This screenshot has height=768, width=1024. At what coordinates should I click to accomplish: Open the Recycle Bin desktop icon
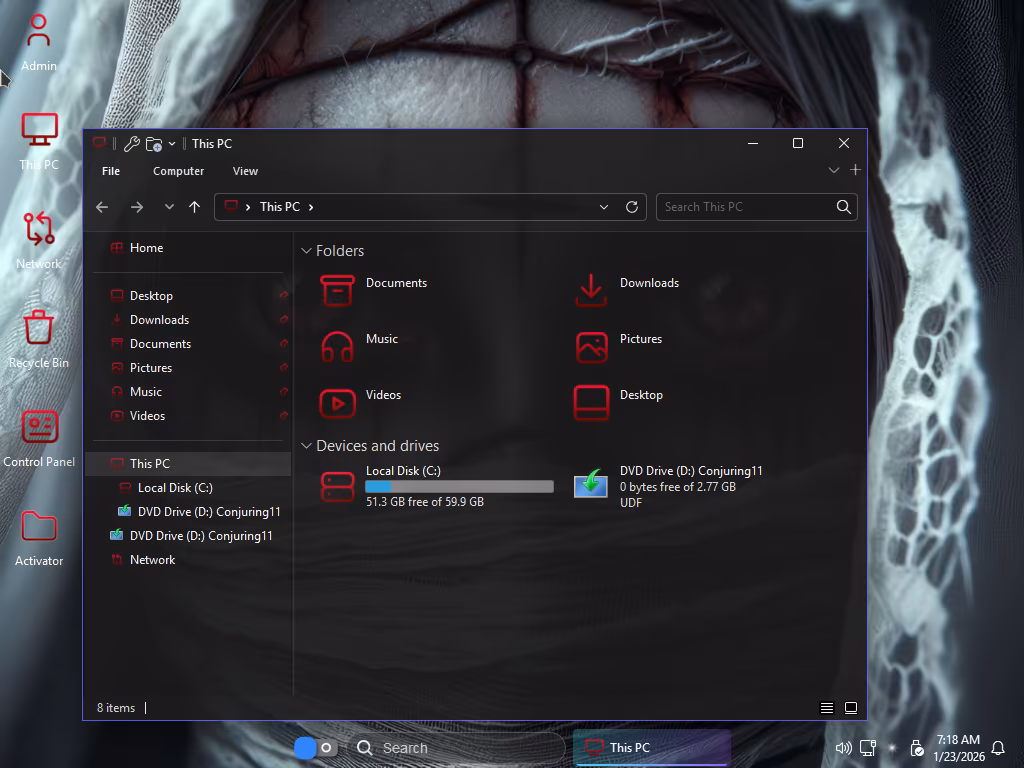point(39,337)
